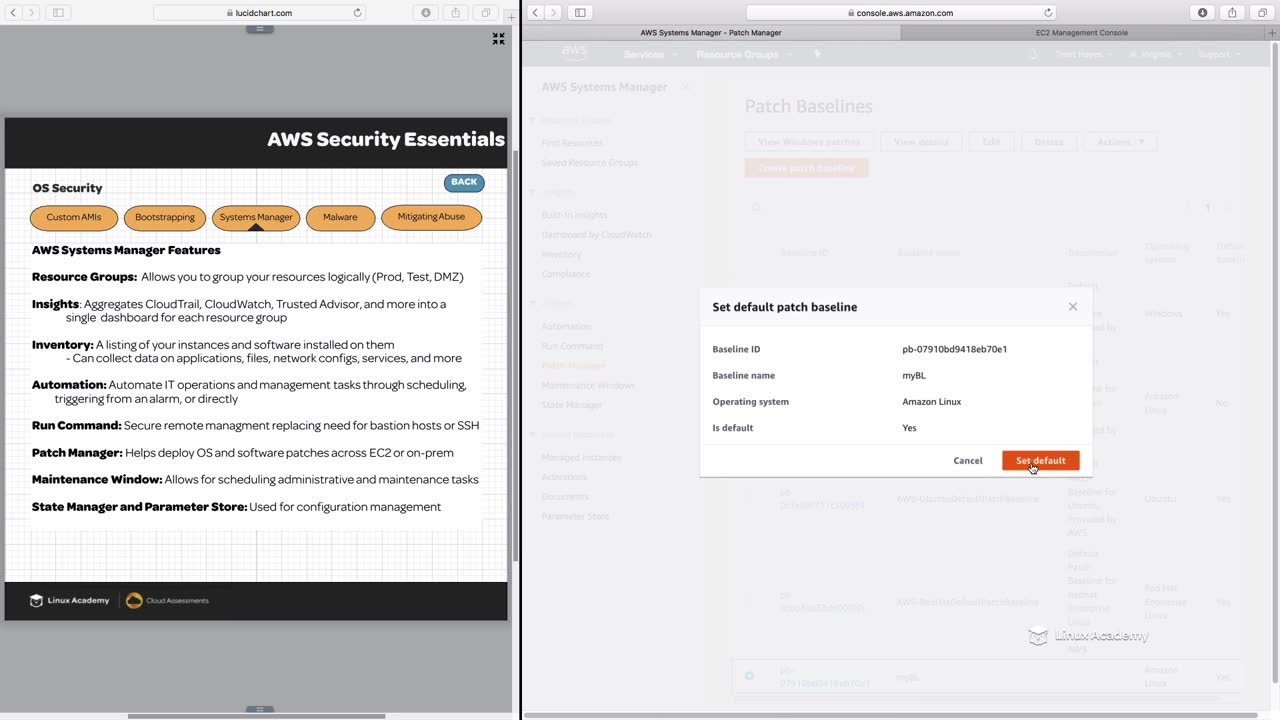This screenshot has width=1280, height=720.
Task: Show downloads in the lucidchart.com window
Action: (426, 13)
